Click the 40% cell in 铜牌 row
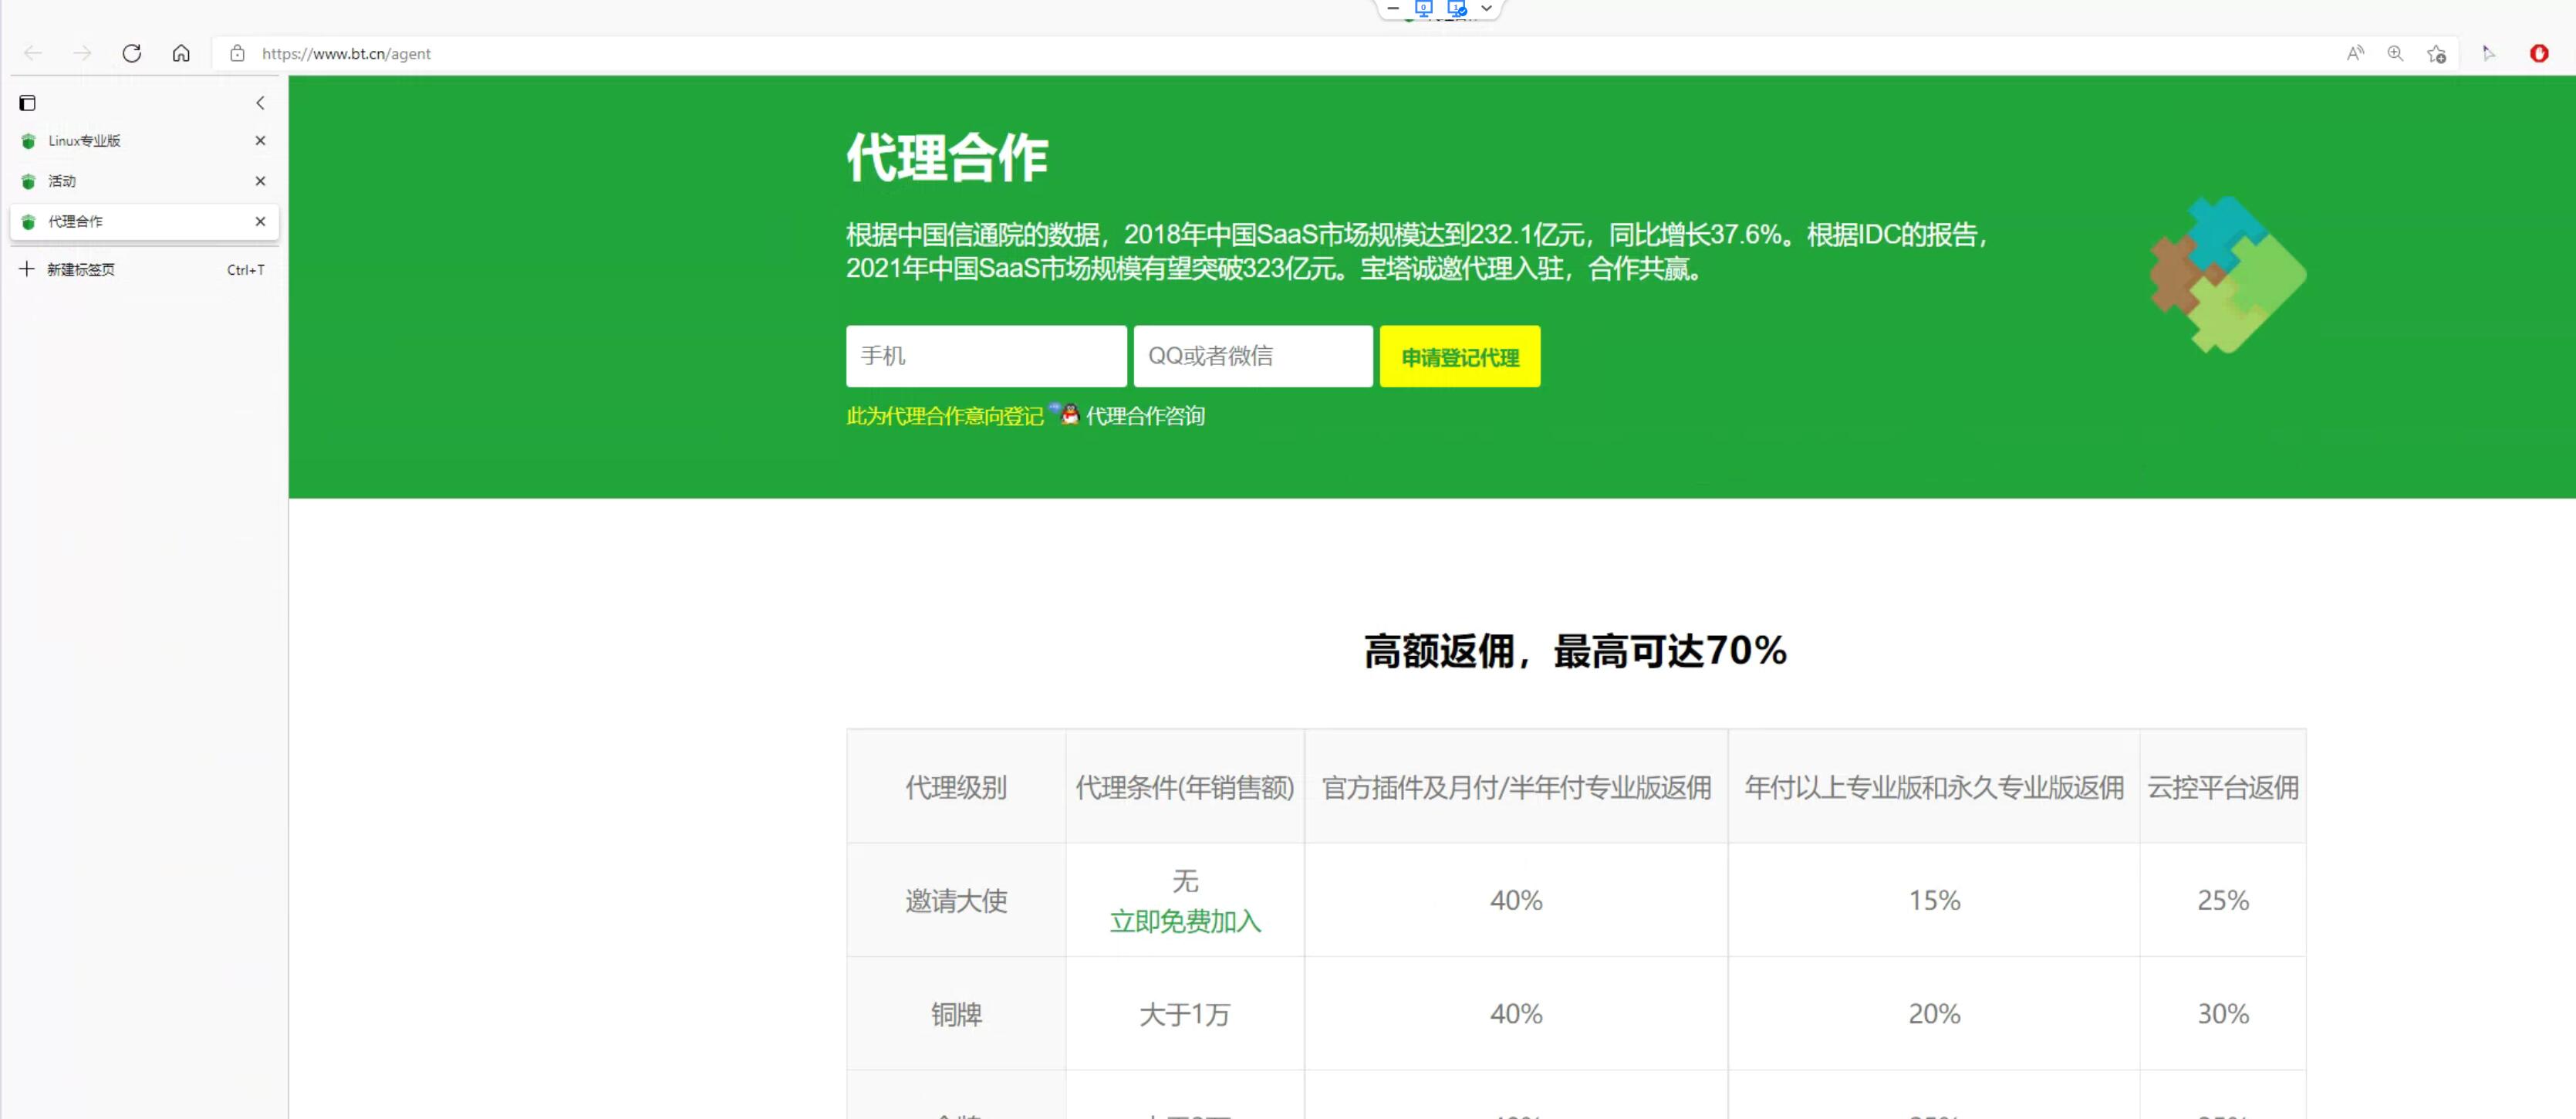Viewport: 2576px width, 1119px height. click(x=1516, y=1014)
